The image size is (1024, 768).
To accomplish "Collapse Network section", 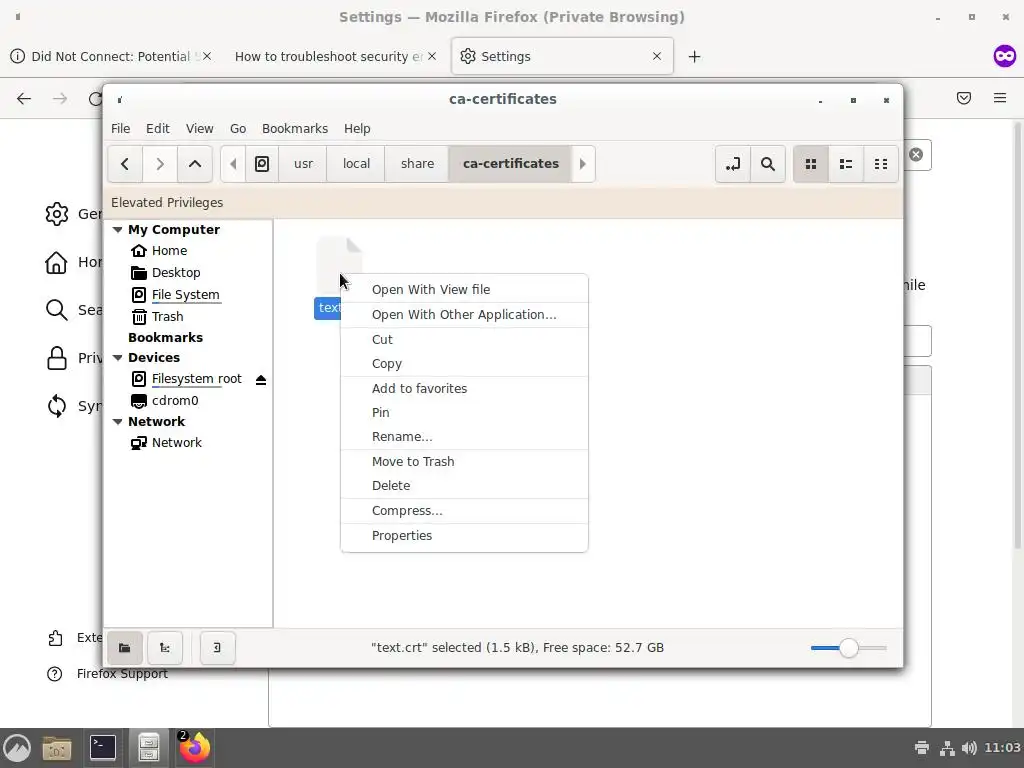I will (118, 422).
